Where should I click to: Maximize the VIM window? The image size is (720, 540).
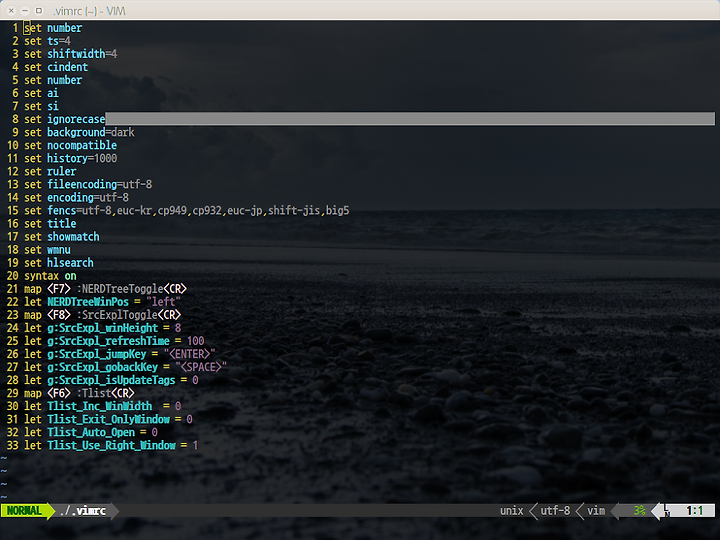tap(39, 10)
